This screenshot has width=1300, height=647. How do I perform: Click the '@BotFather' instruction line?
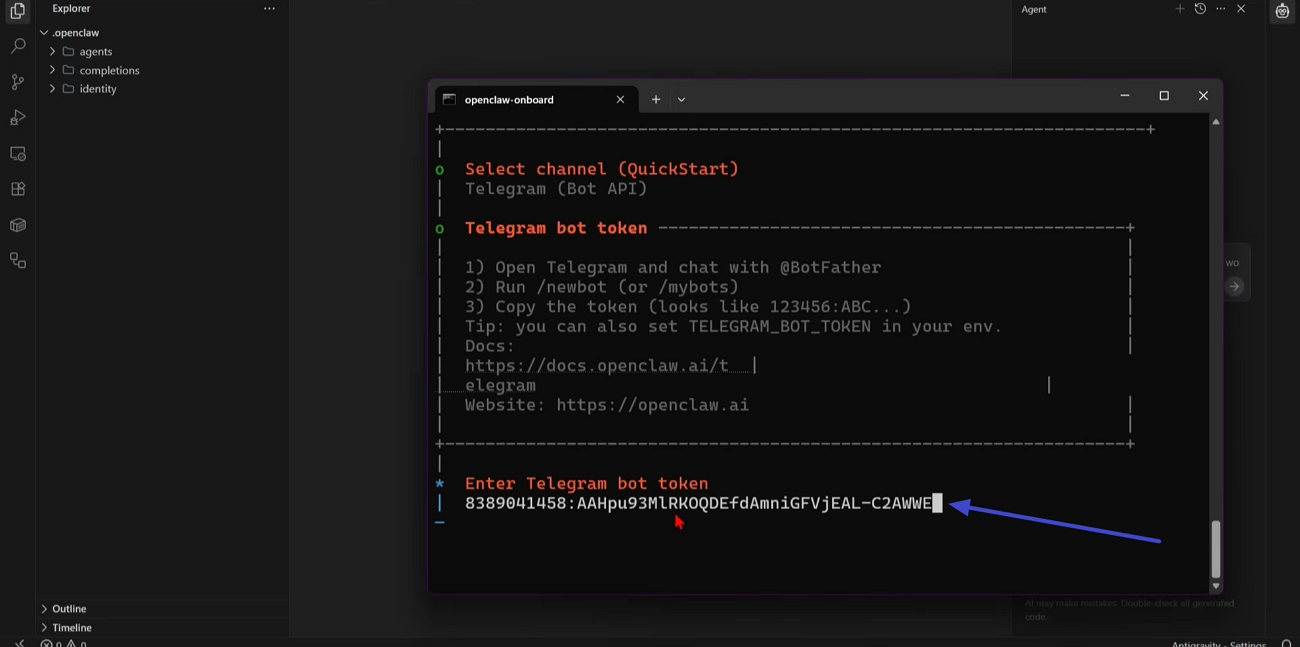673,268
